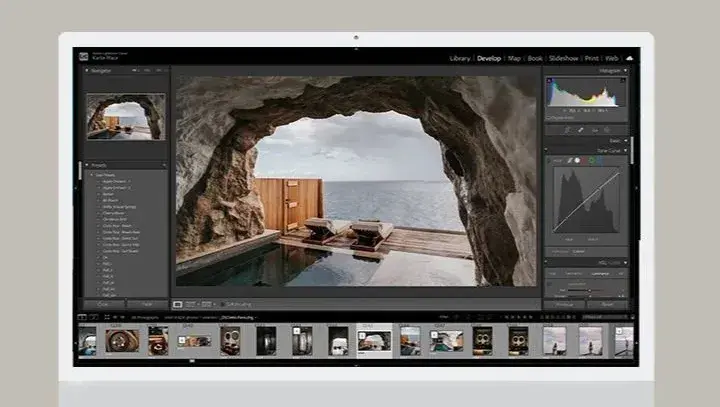The height and width of the screenshot is (407, 720).
Task: Open the Print module
Action: tap(591, 58)
